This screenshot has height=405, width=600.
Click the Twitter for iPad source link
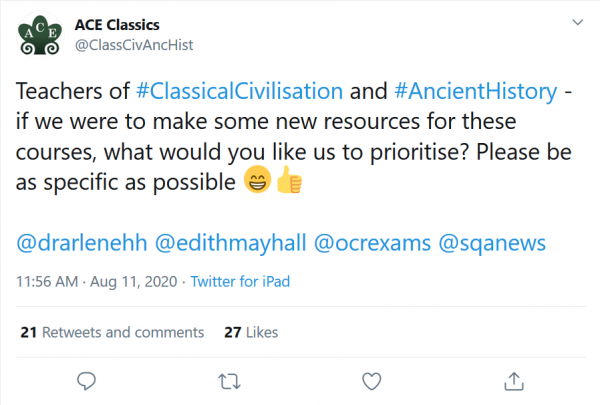[x=240, y=282]
